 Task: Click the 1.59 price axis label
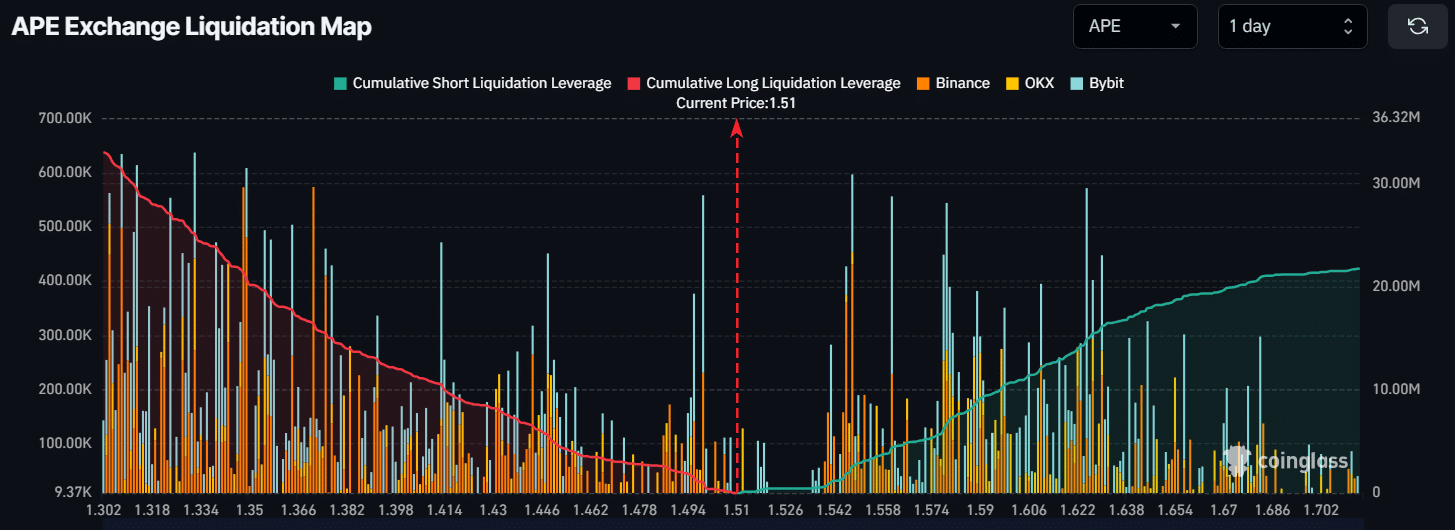tap(980, 510)
